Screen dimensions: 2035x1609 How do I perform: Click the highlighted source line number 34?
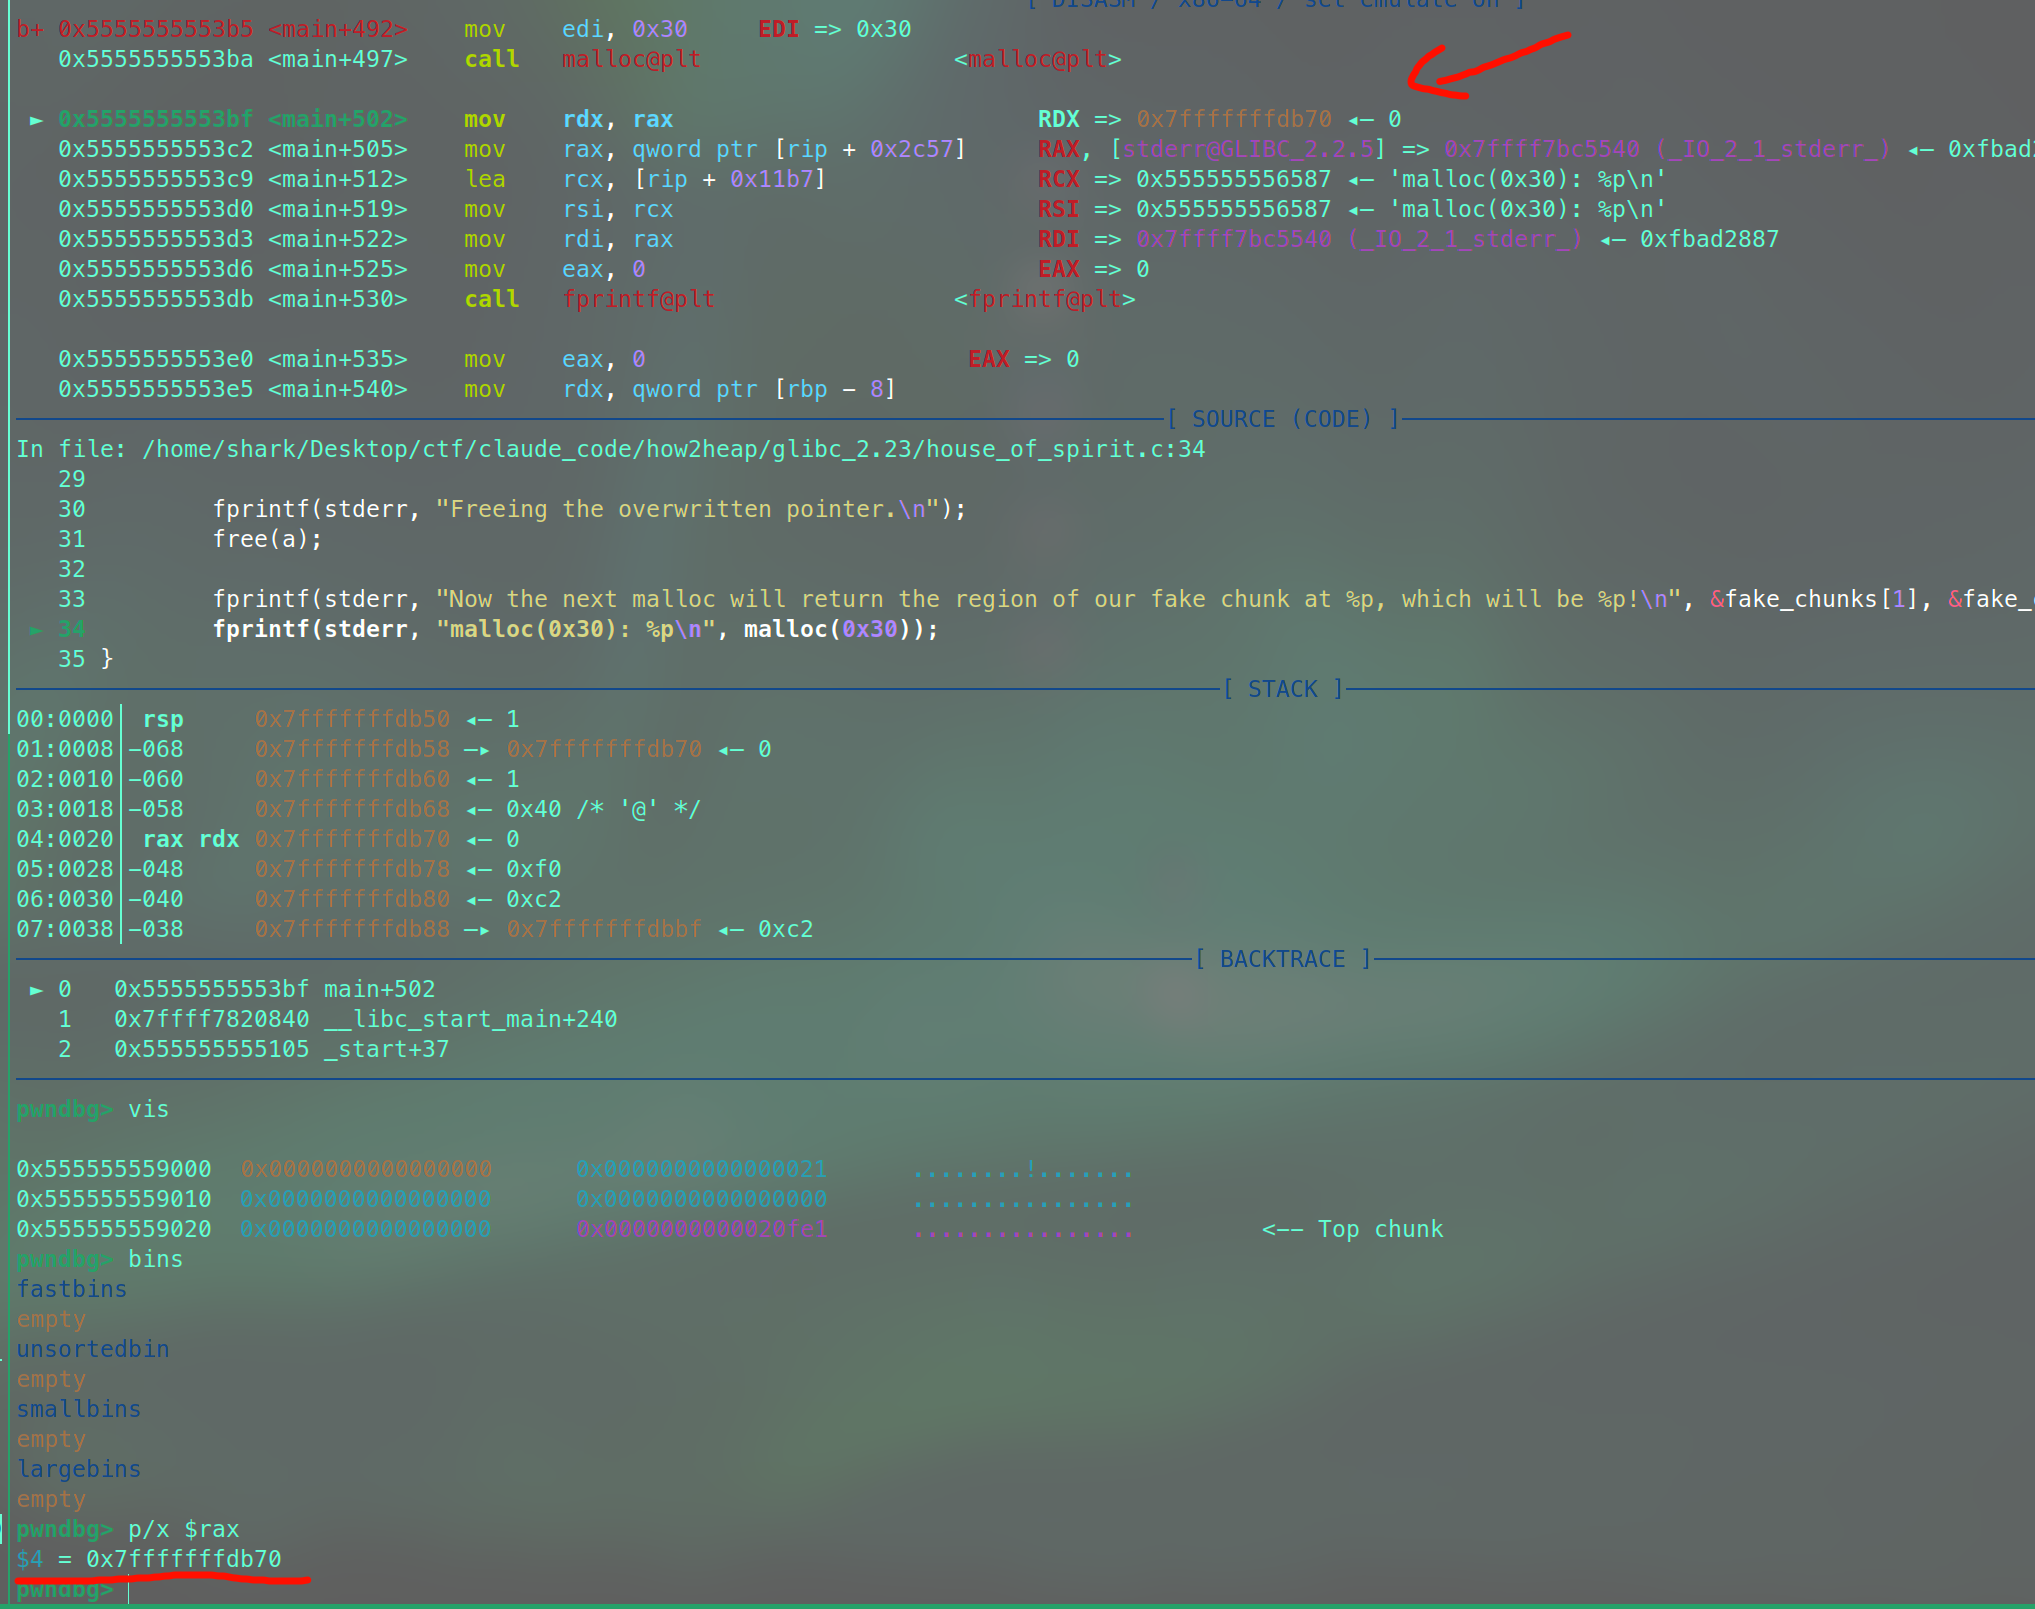(71, 629)
